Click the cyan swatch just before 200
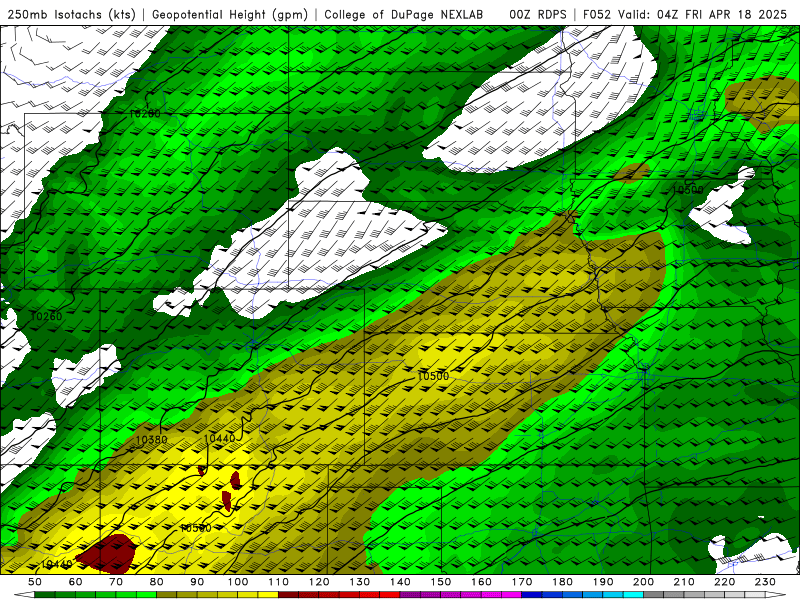800x600 pixels. coord(633,595)
